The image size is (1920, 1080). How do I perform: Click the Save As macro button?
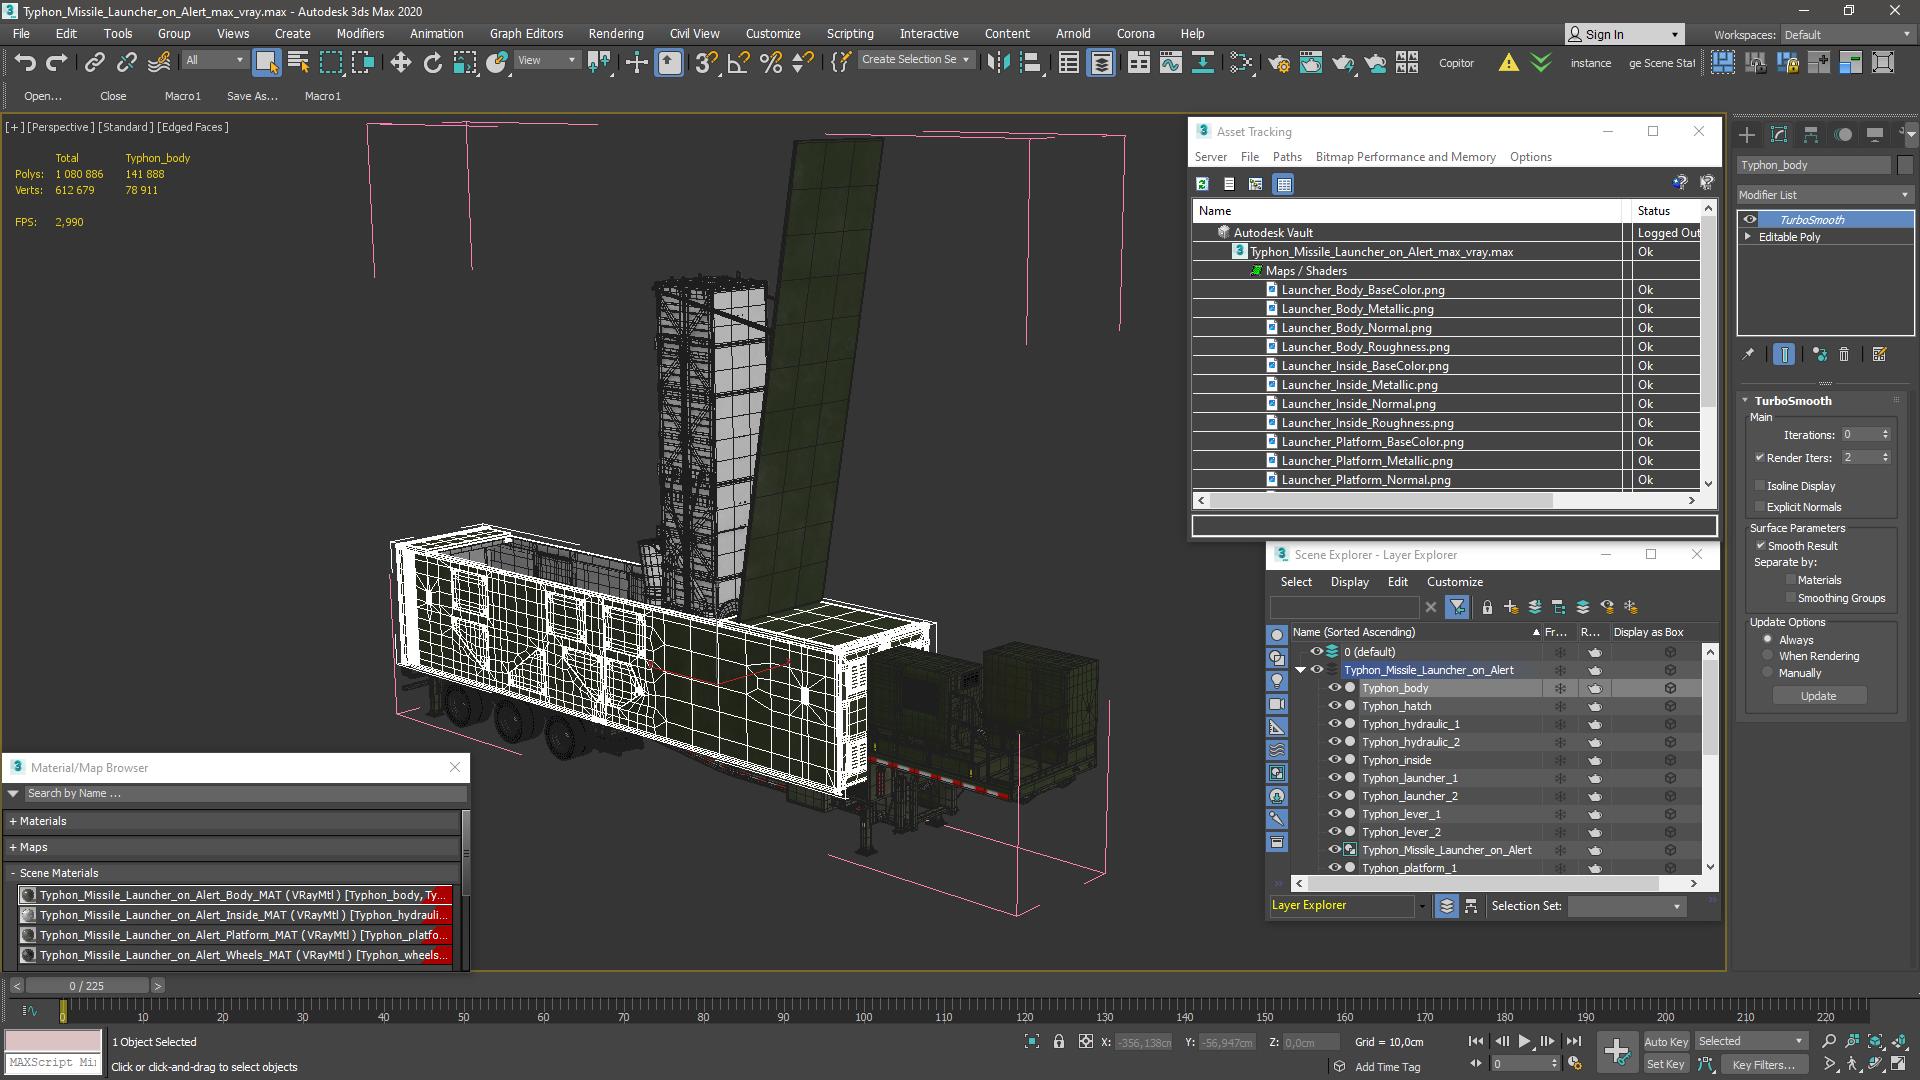(x=252, y=96)
